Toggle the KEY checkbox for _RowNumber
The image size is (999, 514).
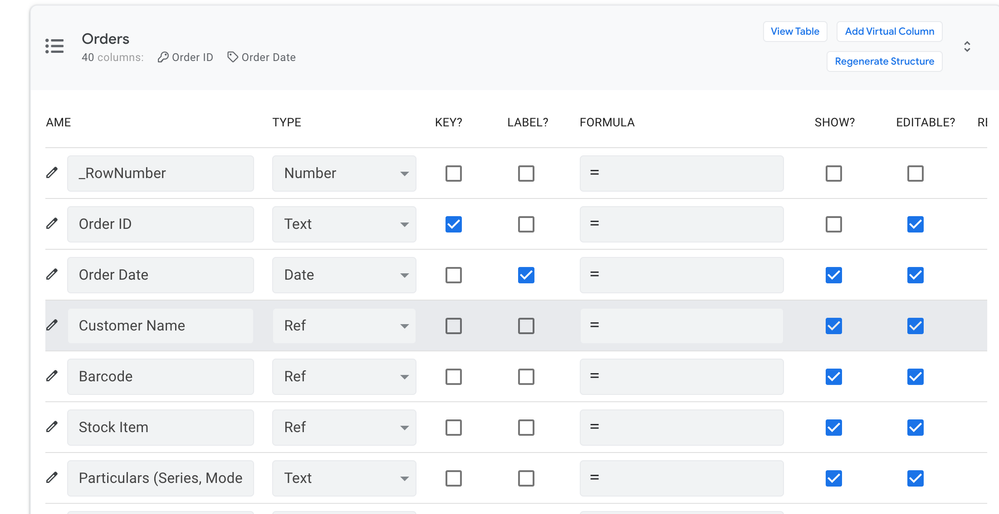click(x=454, y=173)
